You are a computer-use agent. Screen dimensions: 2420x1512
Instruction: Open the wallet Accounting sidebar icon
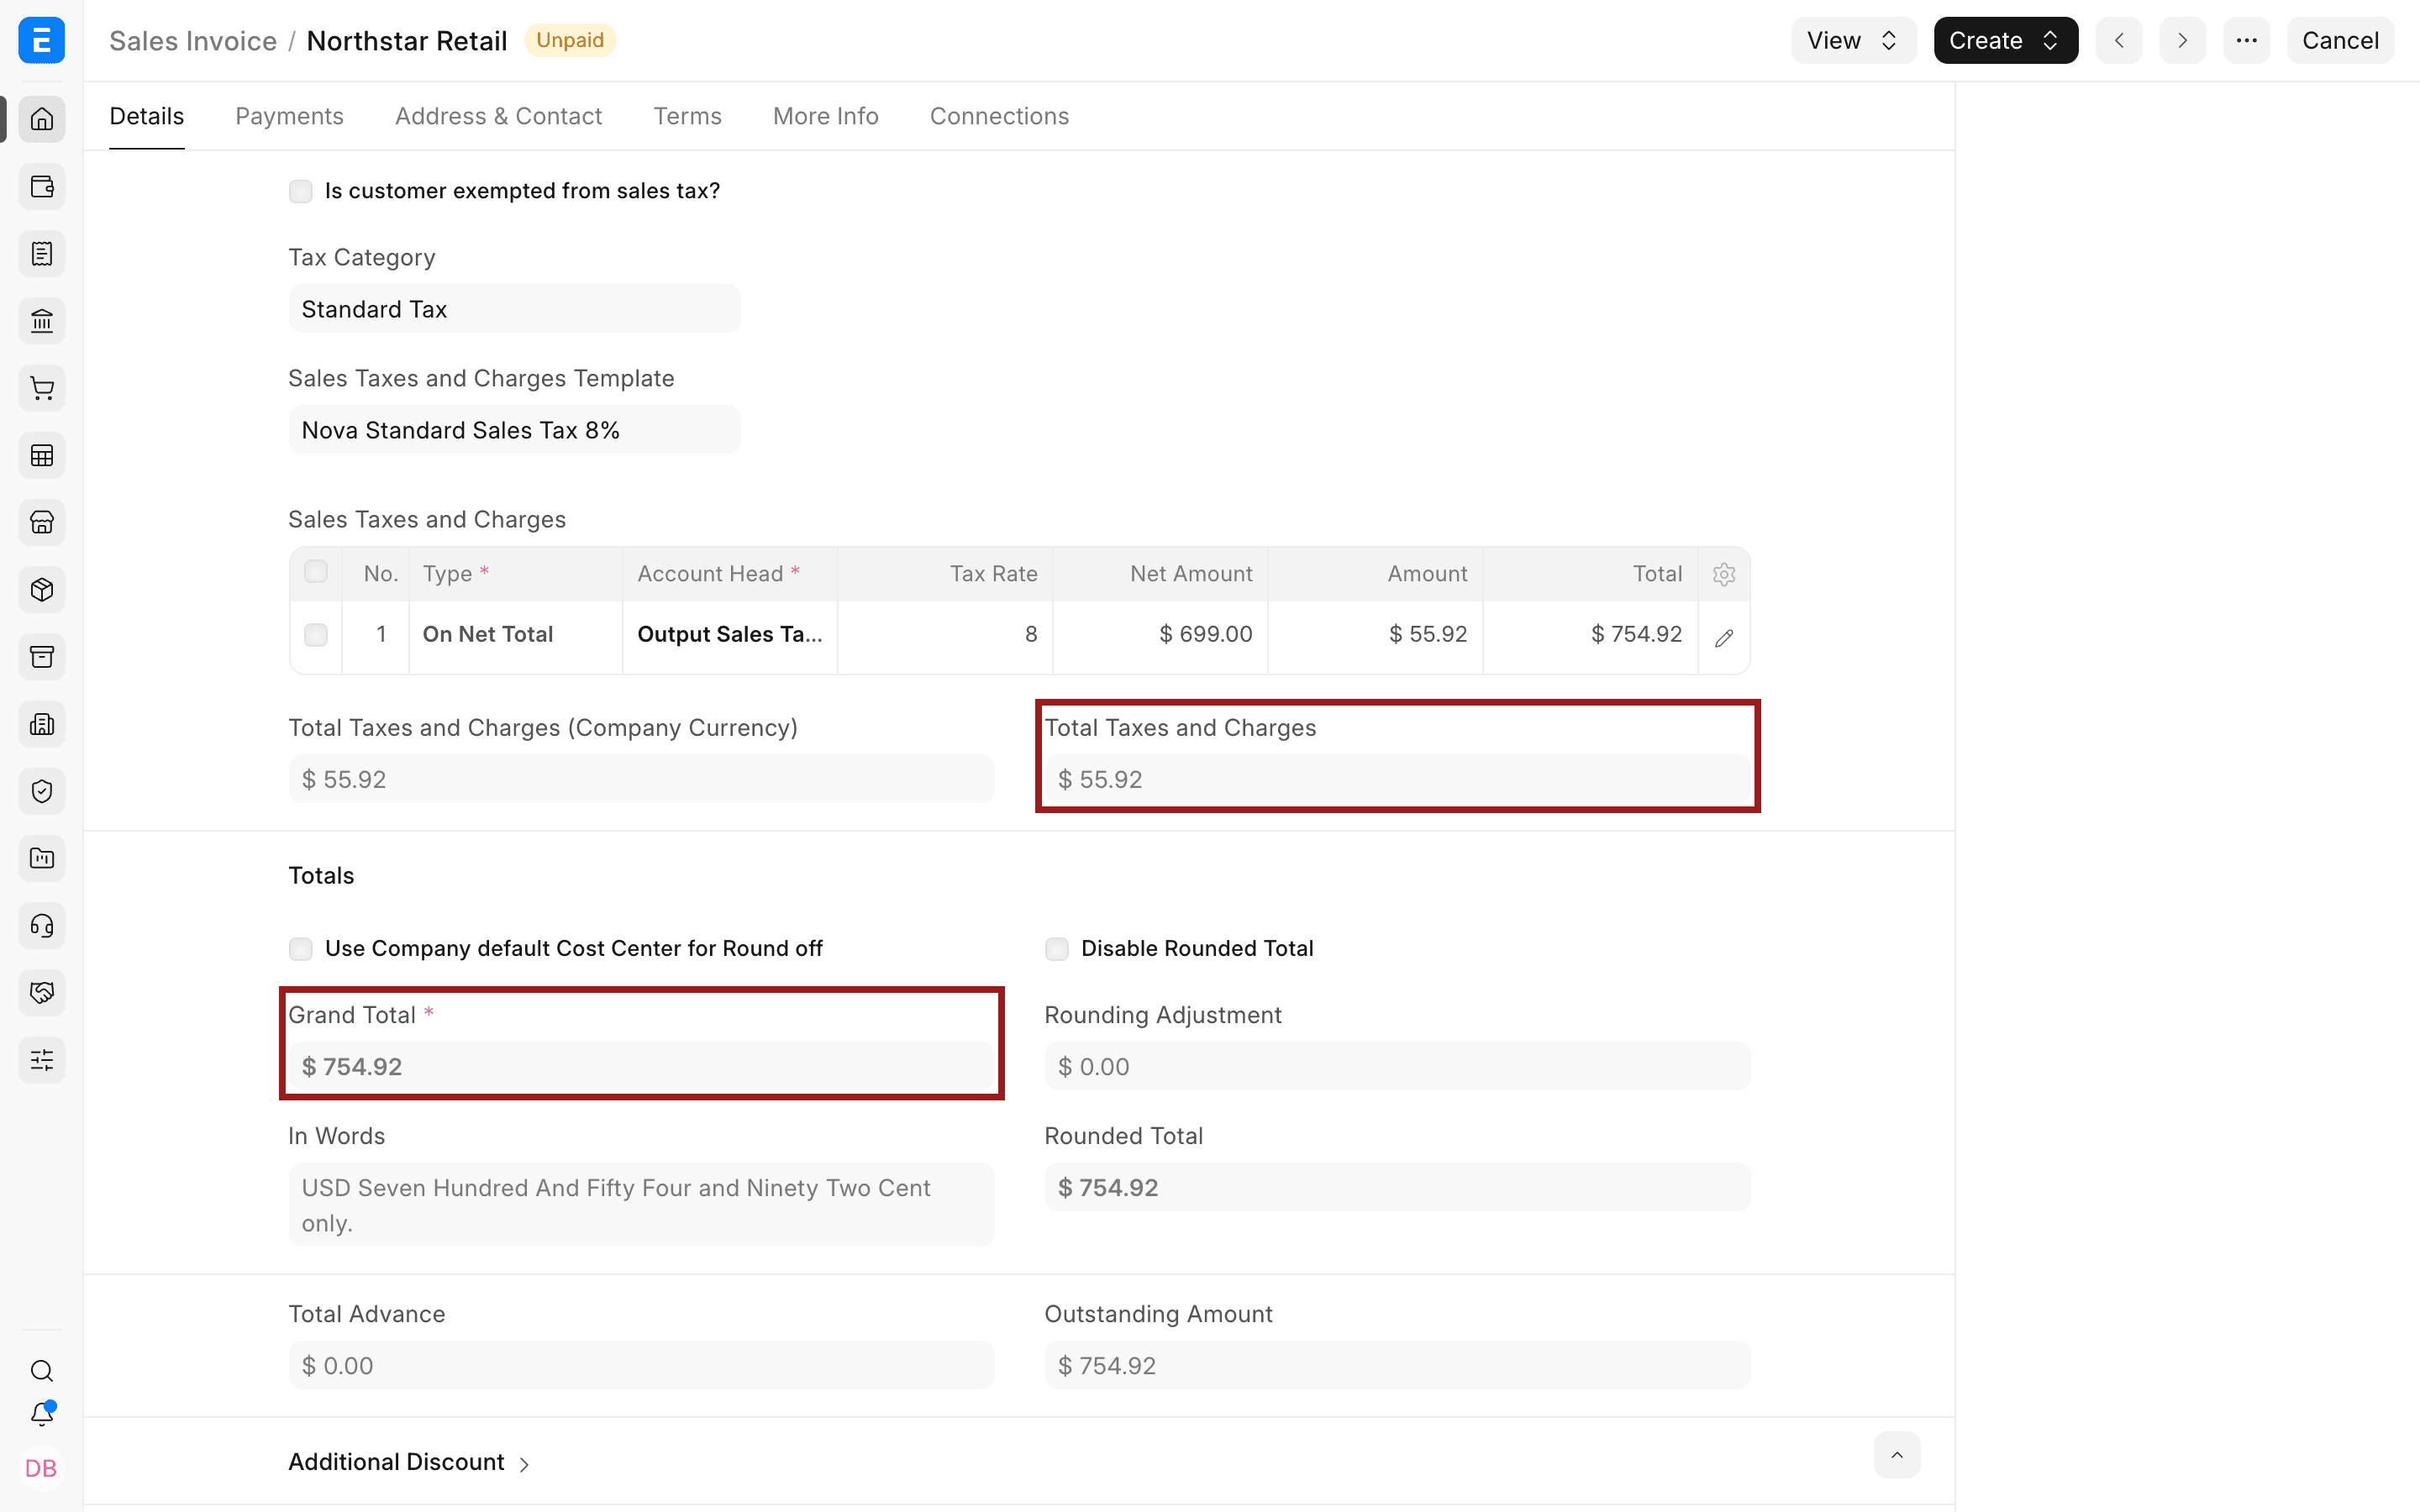42,186
